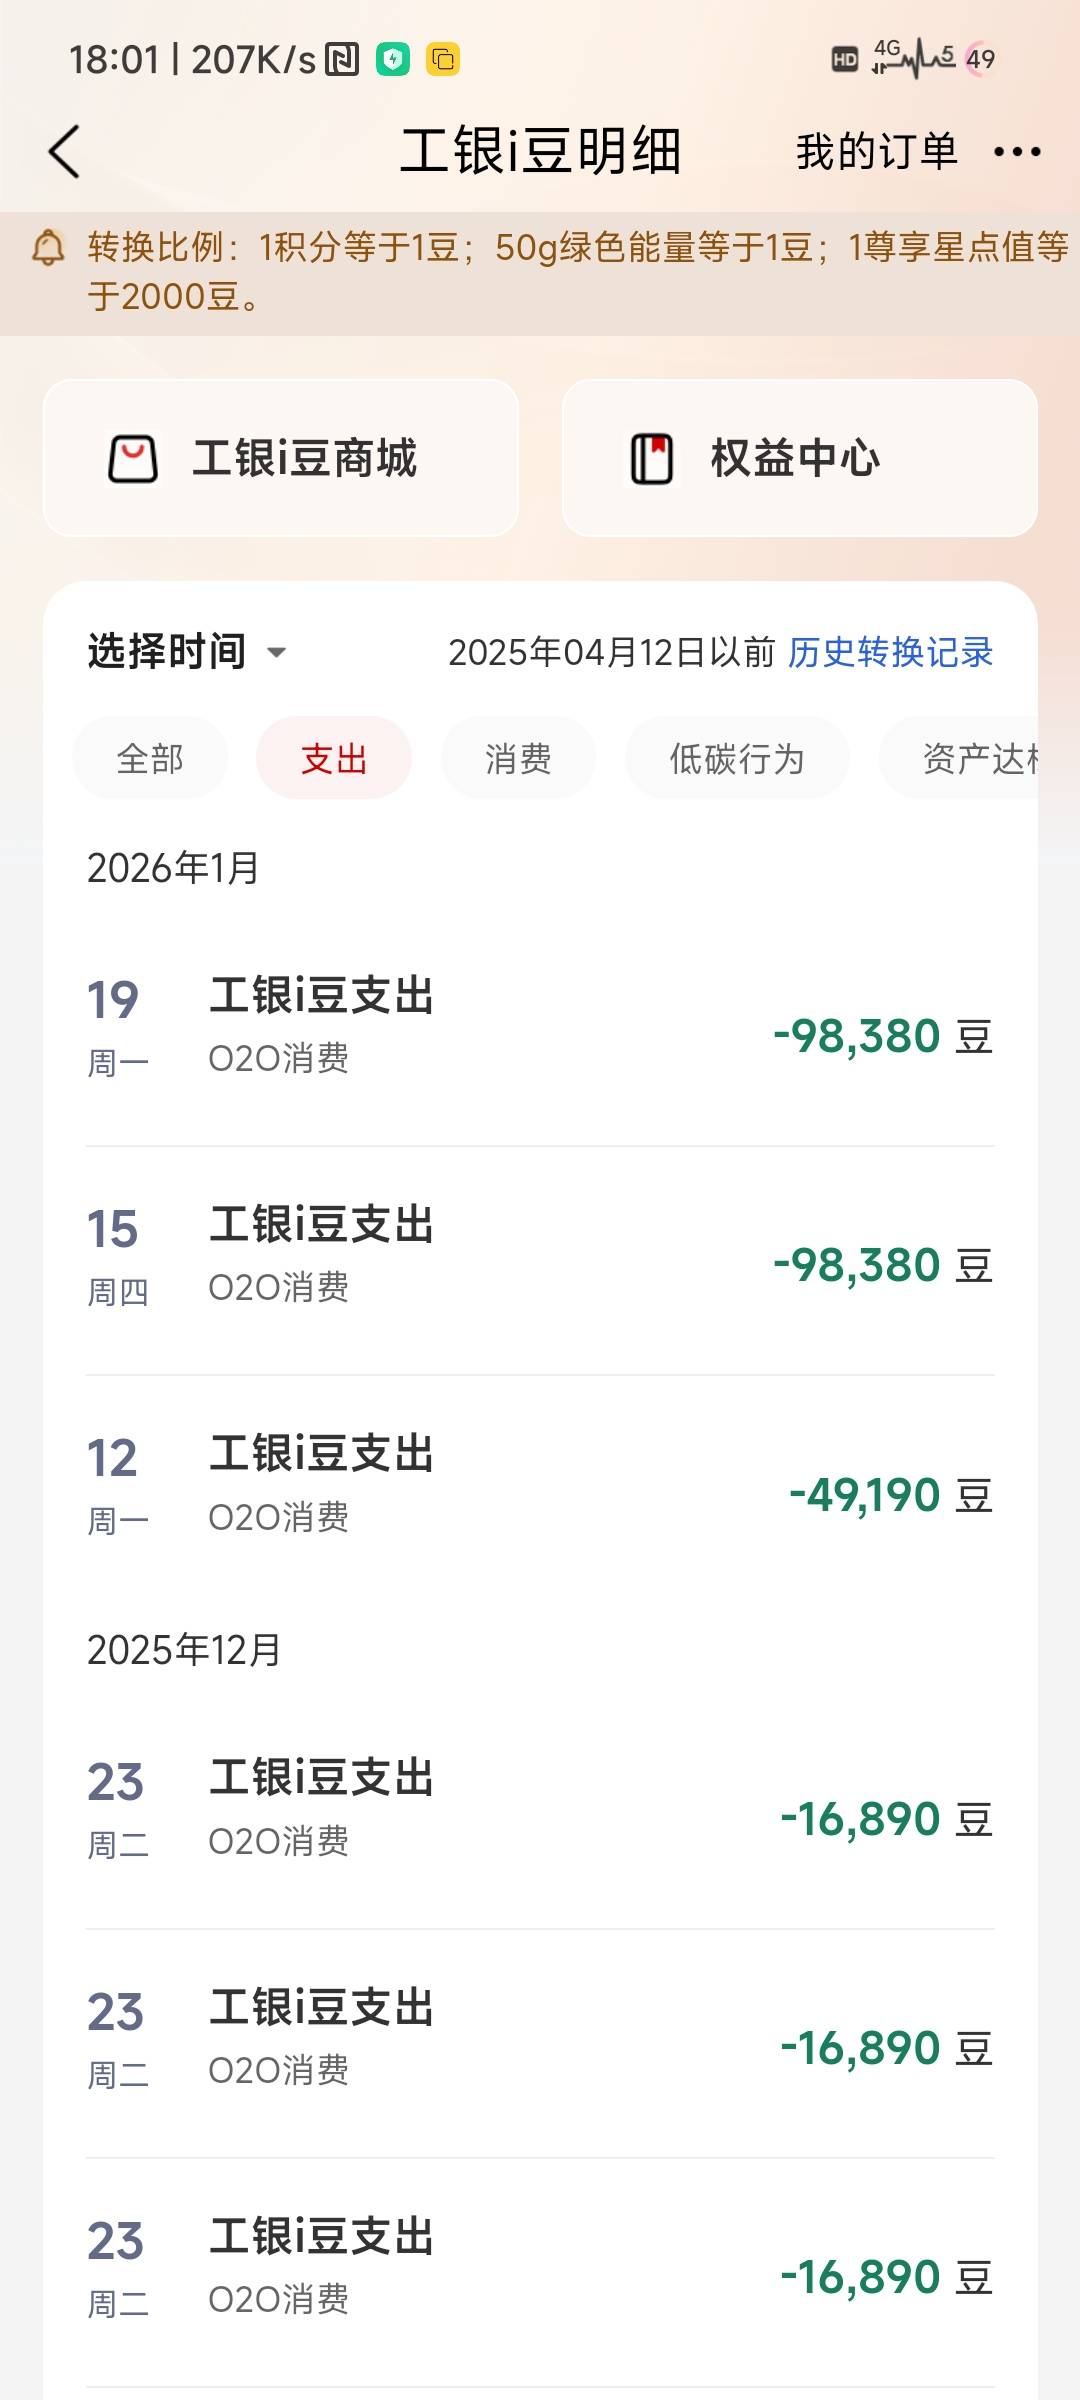Screen dimensions: 1080x2400
Task: Open the January 19 -98,380 豆 record
Action: (540, 1031)
